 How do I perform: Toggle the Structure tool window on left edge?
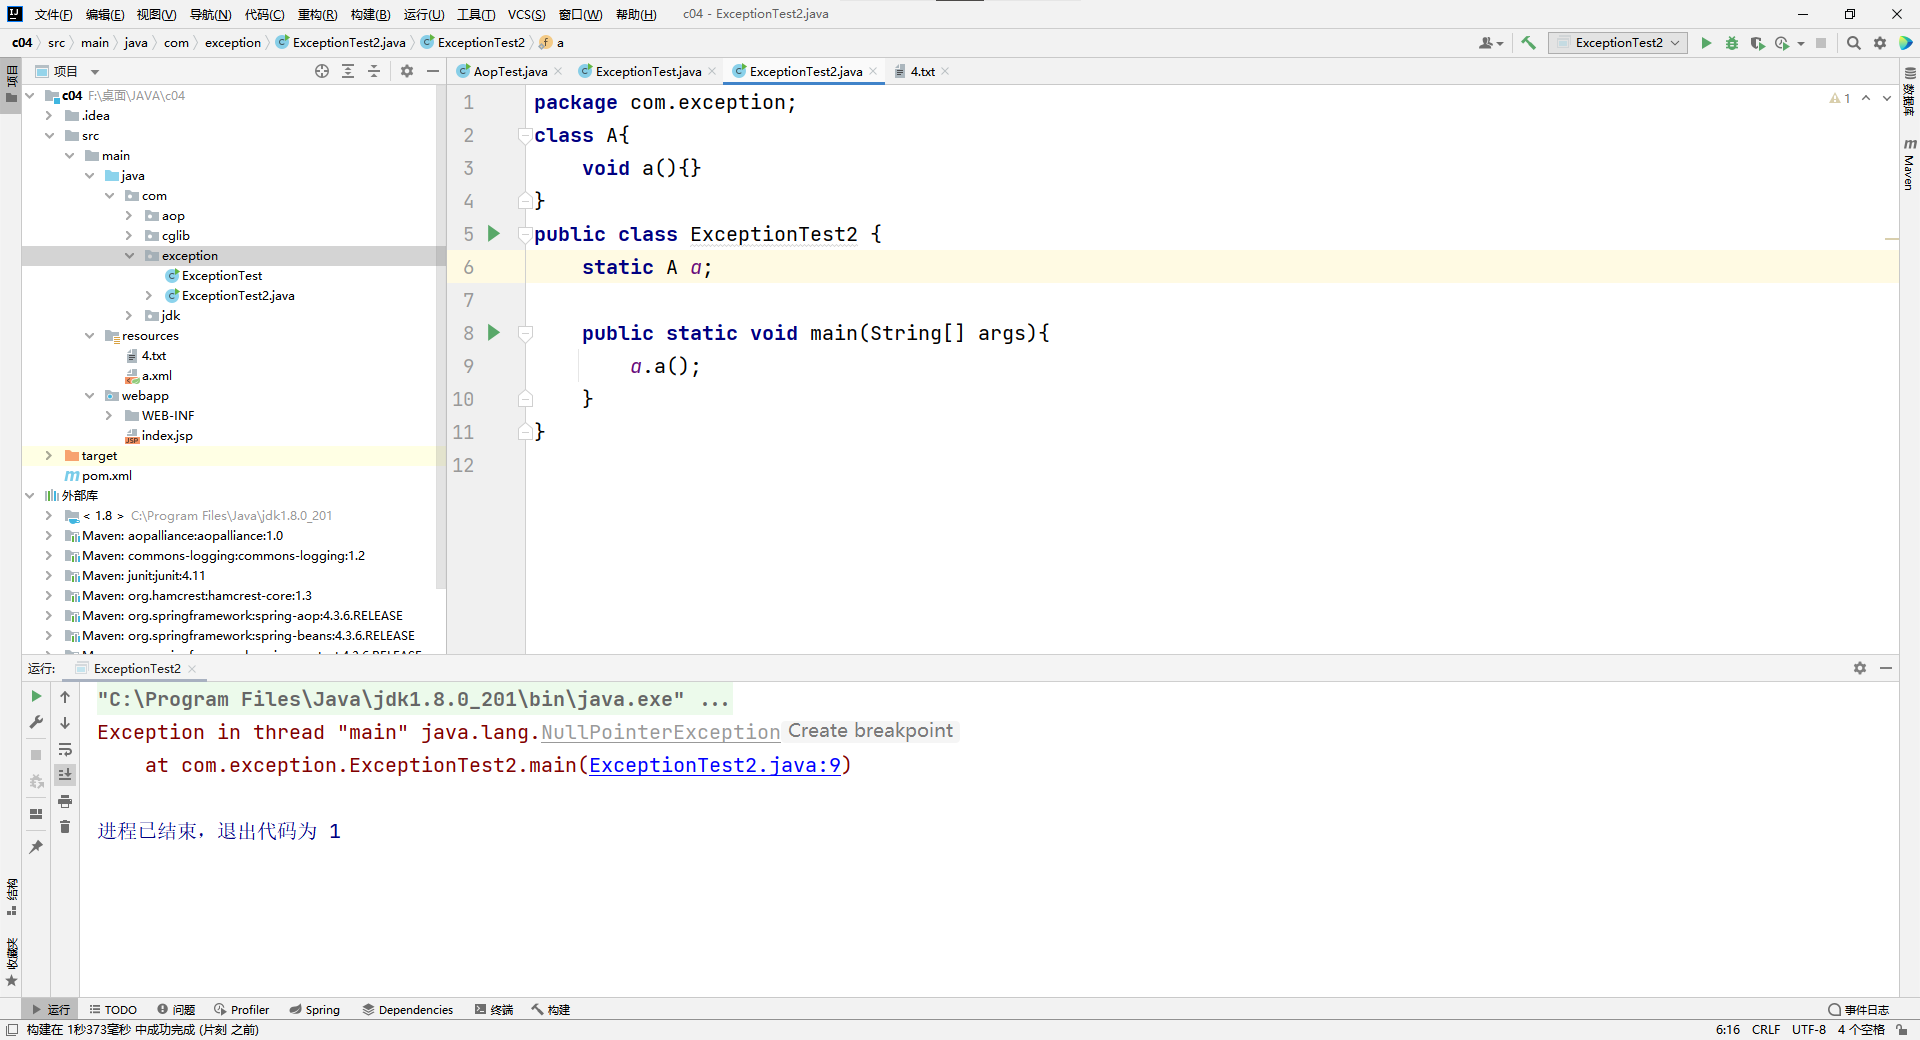[x=12, y=897]
